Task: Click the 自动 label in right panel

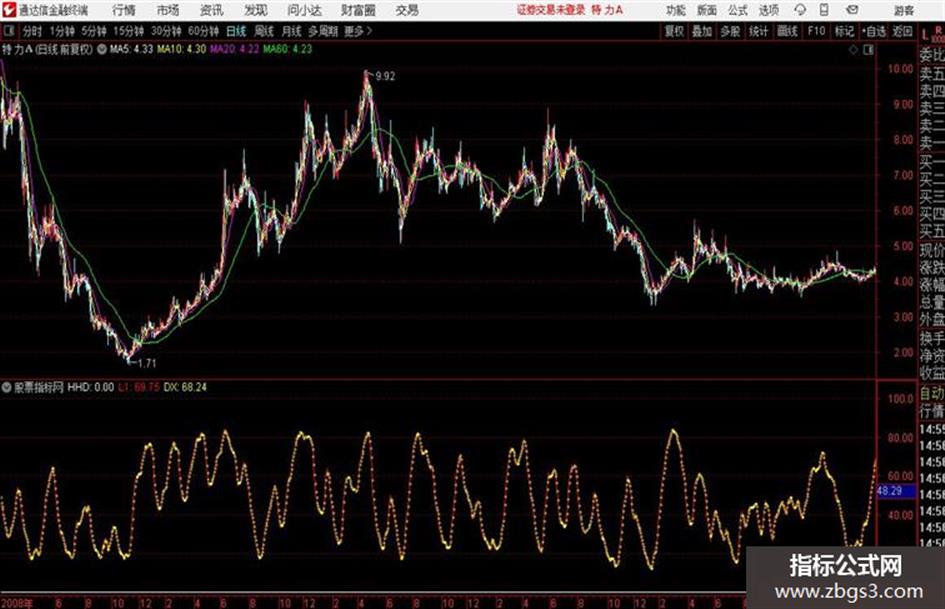Action: [x=932, y=394]
